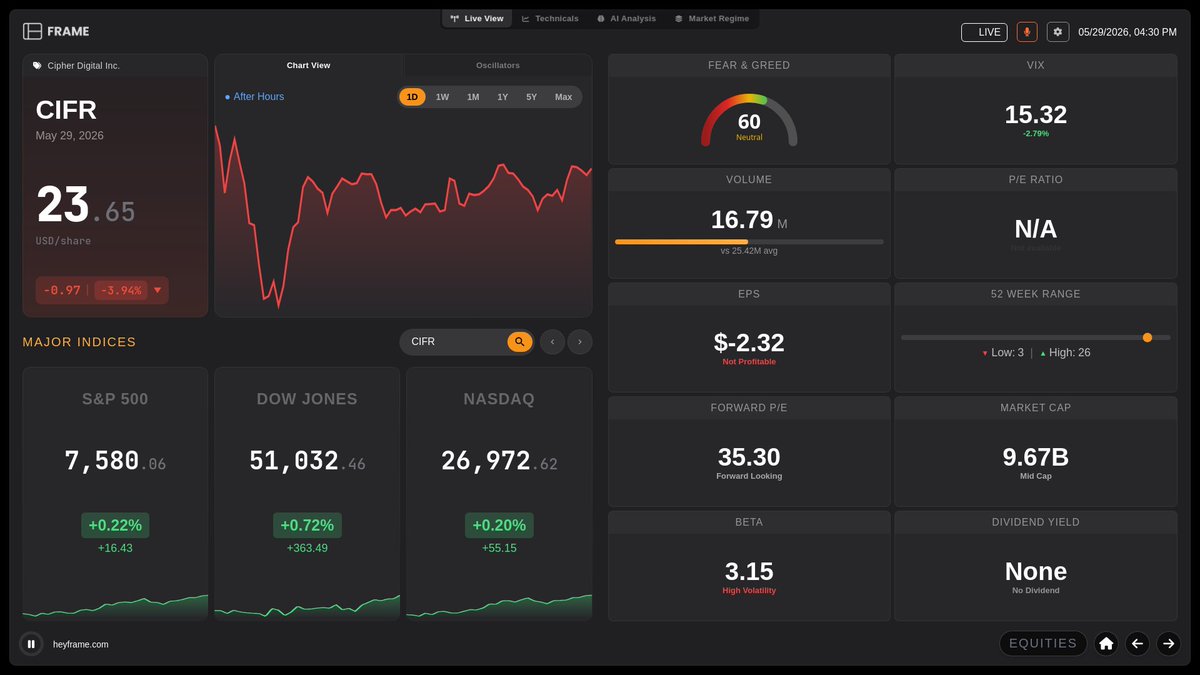The height and width of the screenshot is (675, 1200).
Task: Click the EPS value $-2.32
Action: 749,343
